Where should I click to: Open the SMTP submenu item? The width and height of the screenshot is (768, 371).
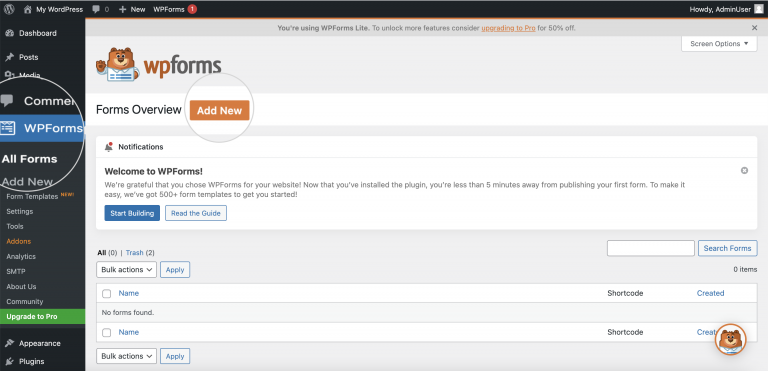pyautogui.click(x=16, y=272)
